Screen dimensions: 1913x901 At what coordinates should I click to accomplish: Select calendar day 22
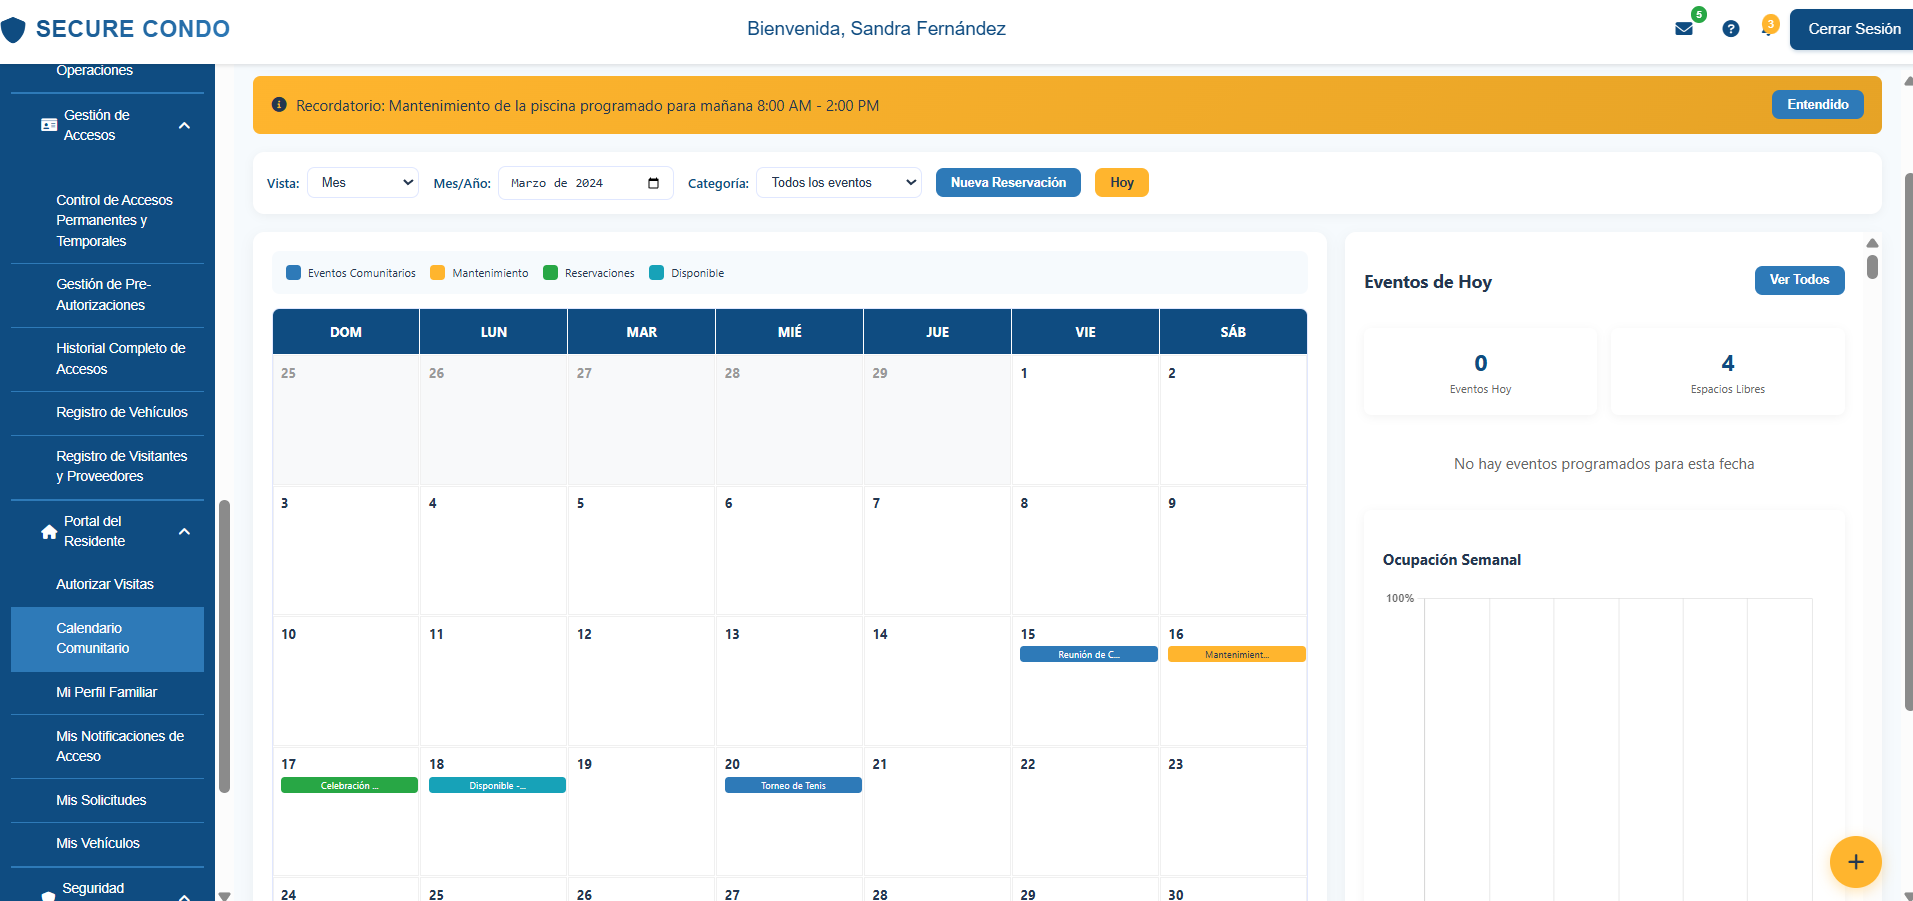1085,811
